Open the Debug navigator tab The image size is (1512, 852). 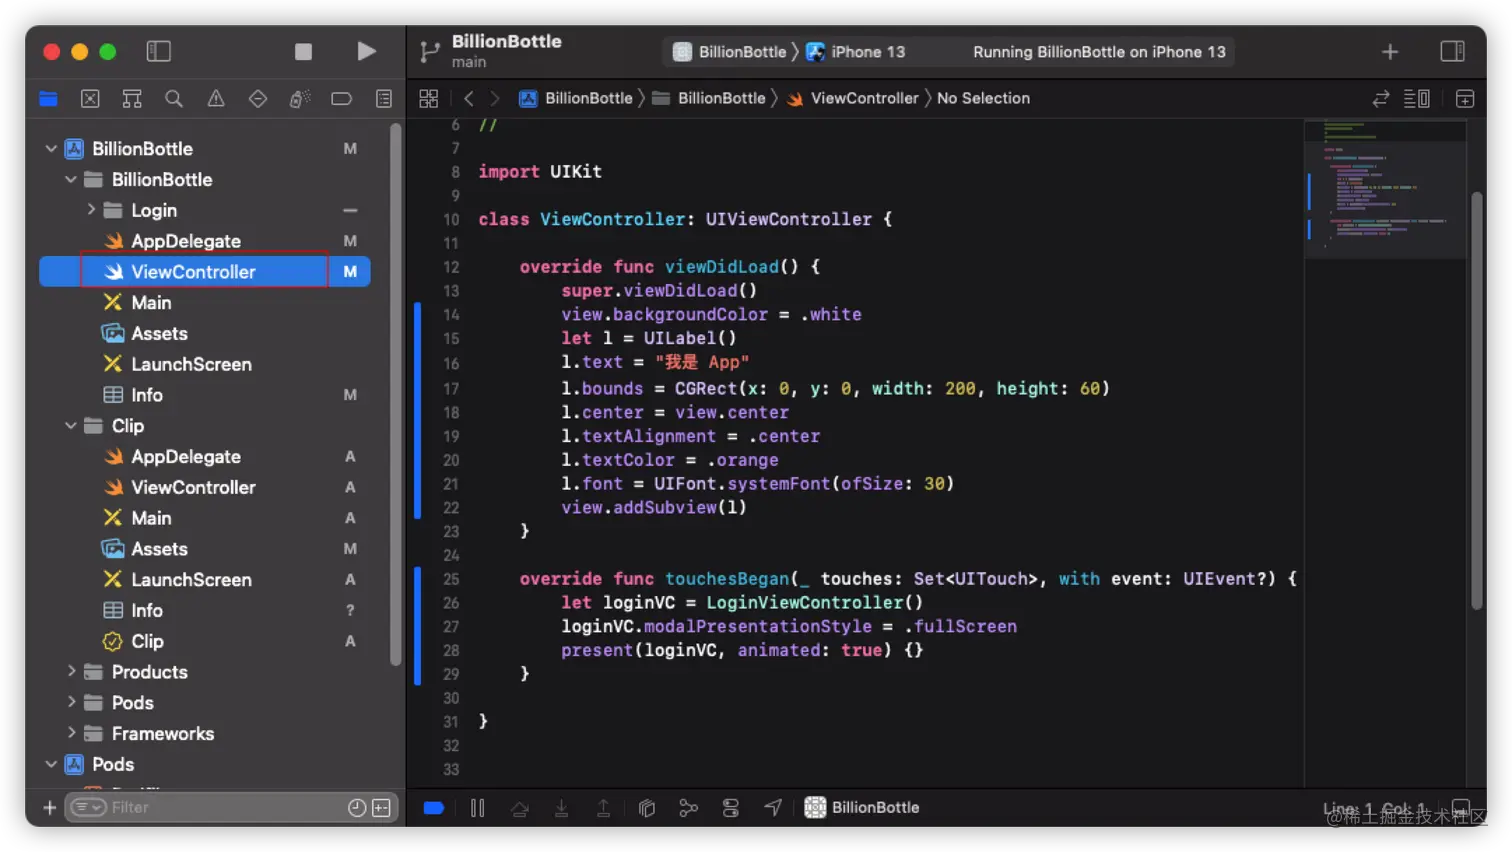click(x=300, y=98)
